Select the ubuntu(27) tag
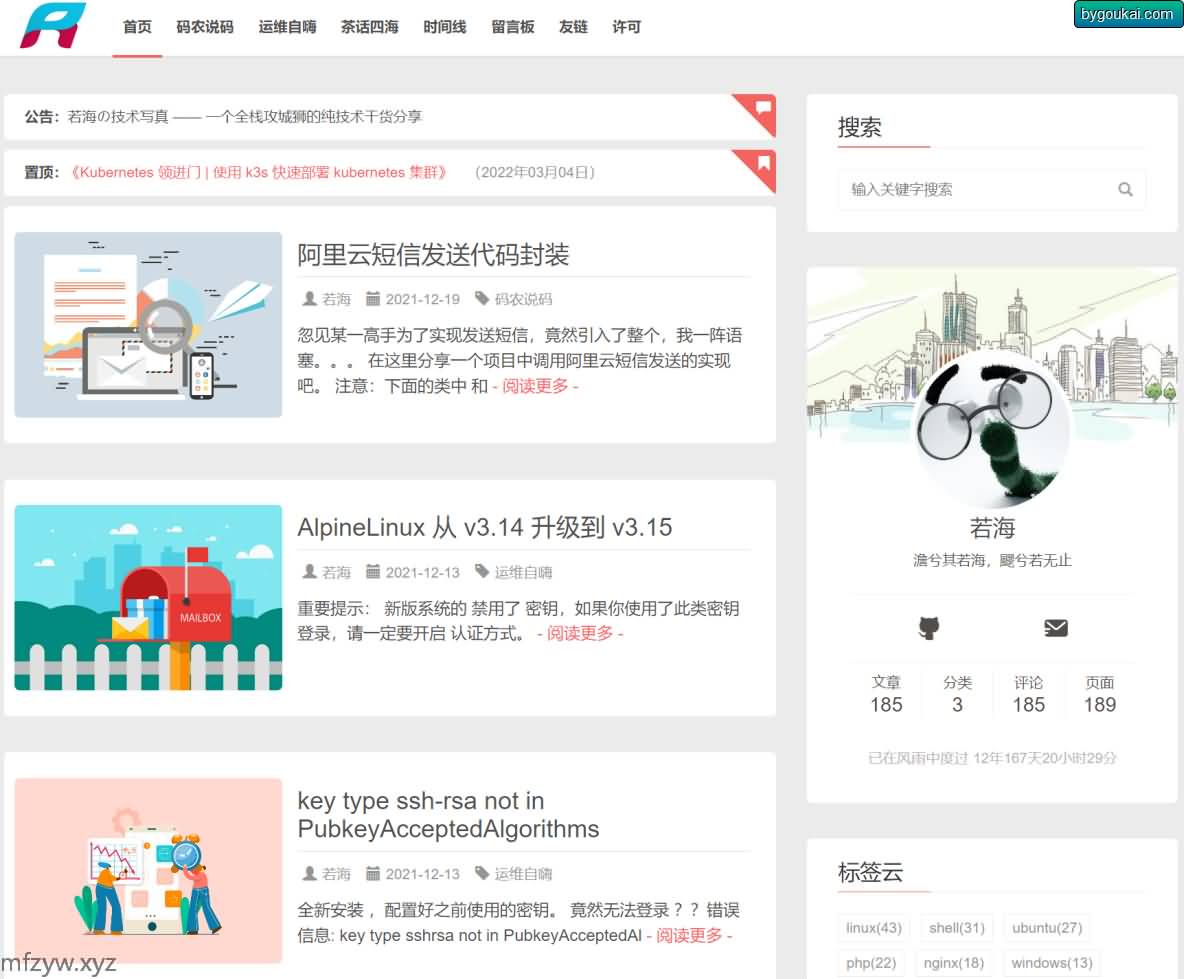This screenshot has height=979, width=1184. point(1046,928)
